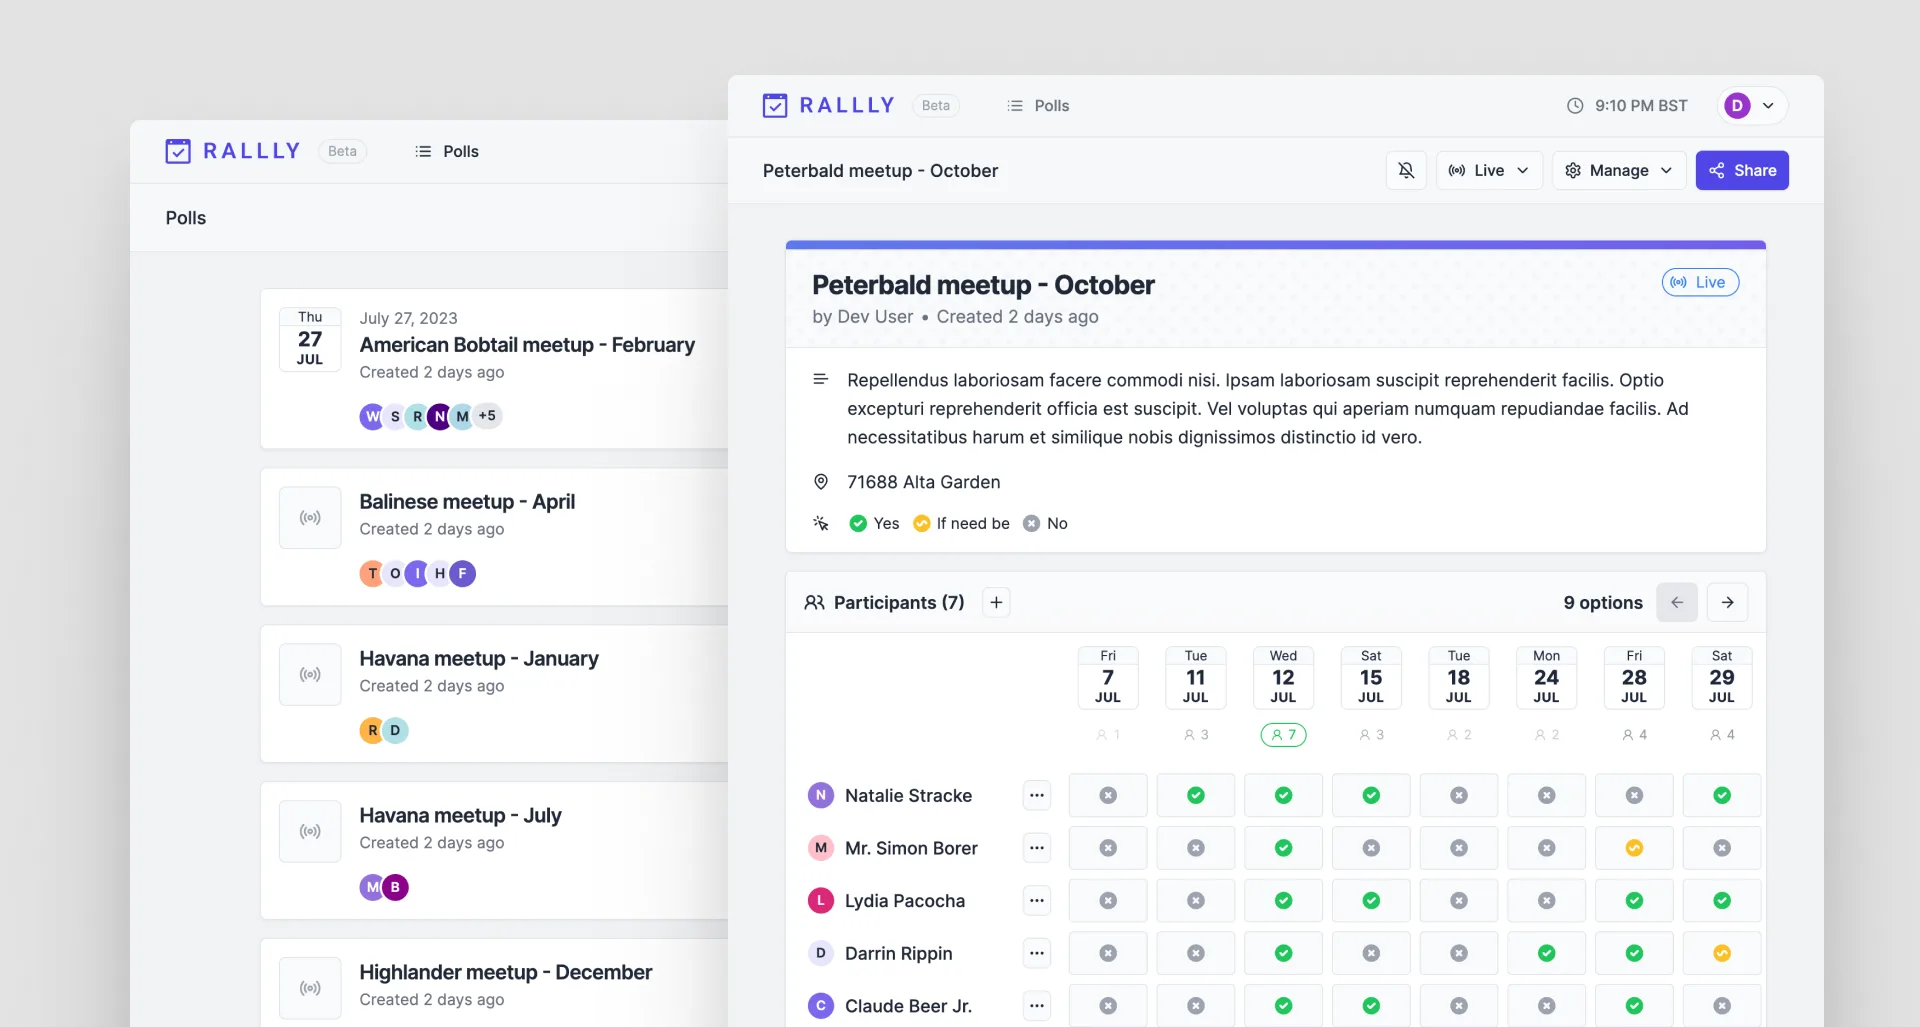
Task: Click the Share button
Action: tap(1742, 170)
